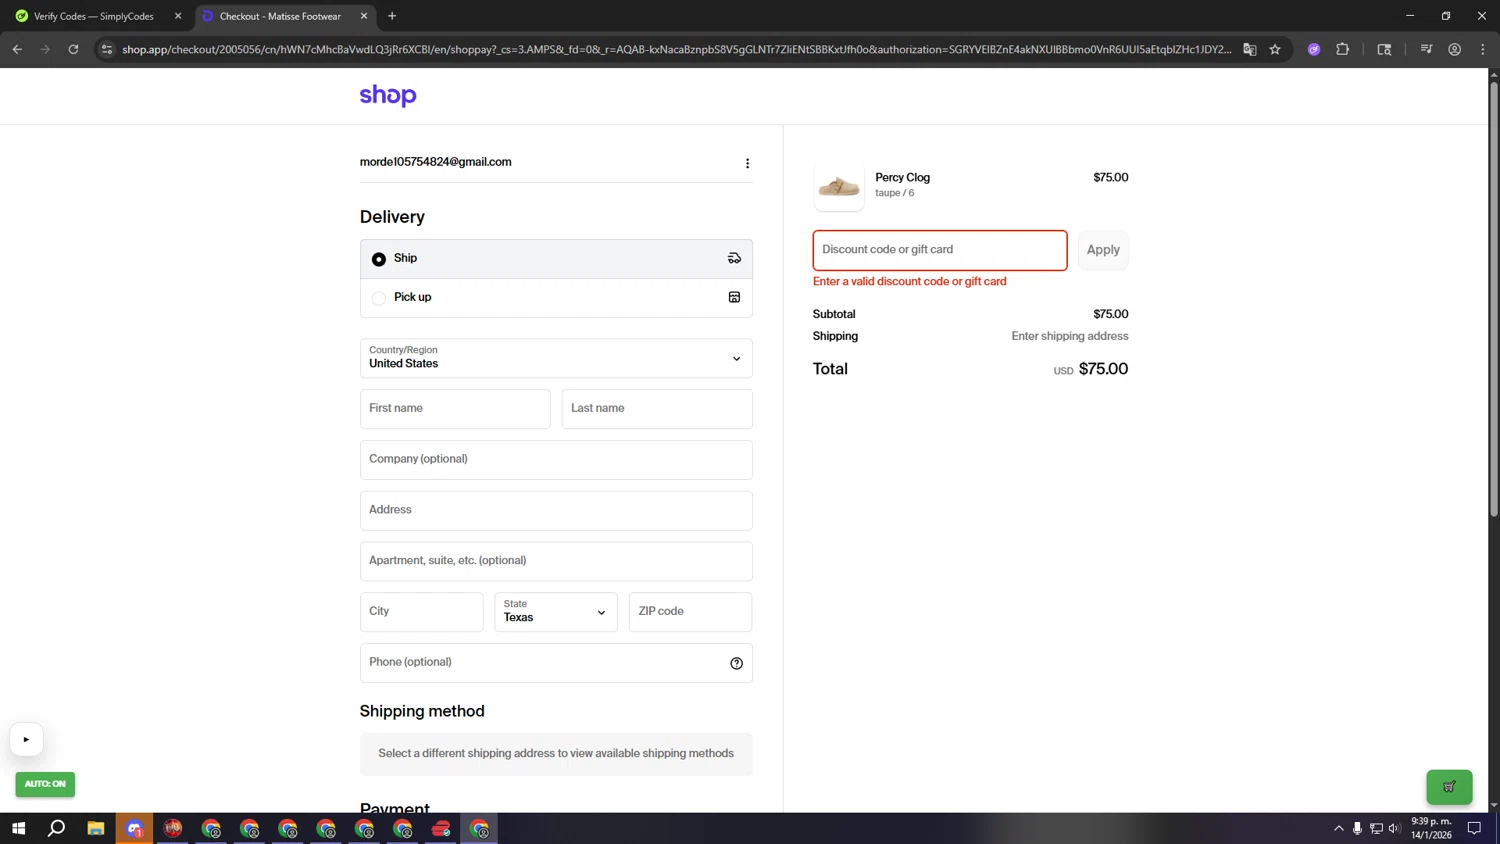Open the Country/Region dropdown
Screen dimensions: 1500x844
tap(556, 358)
